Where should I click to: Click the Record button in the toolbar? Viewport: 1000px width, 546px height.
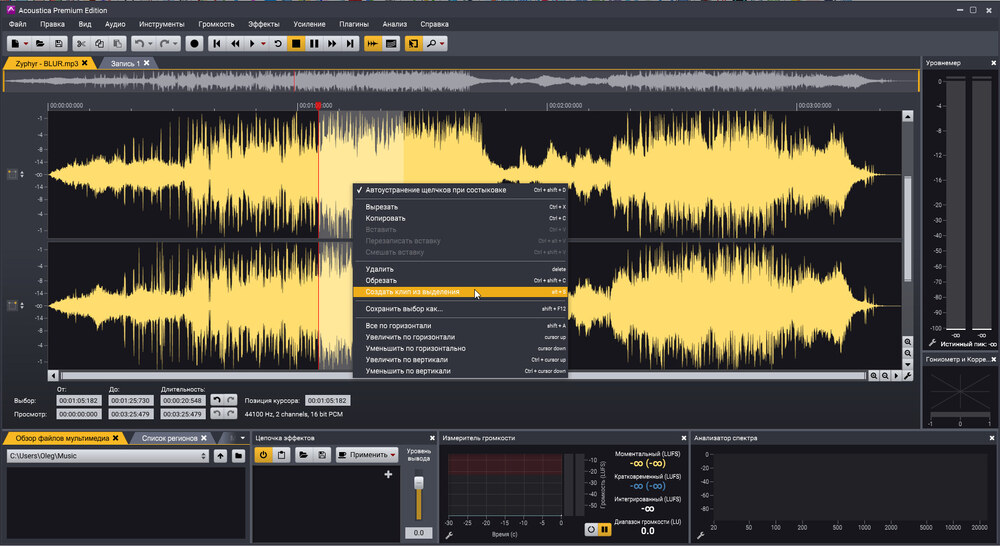coord(194,44)
